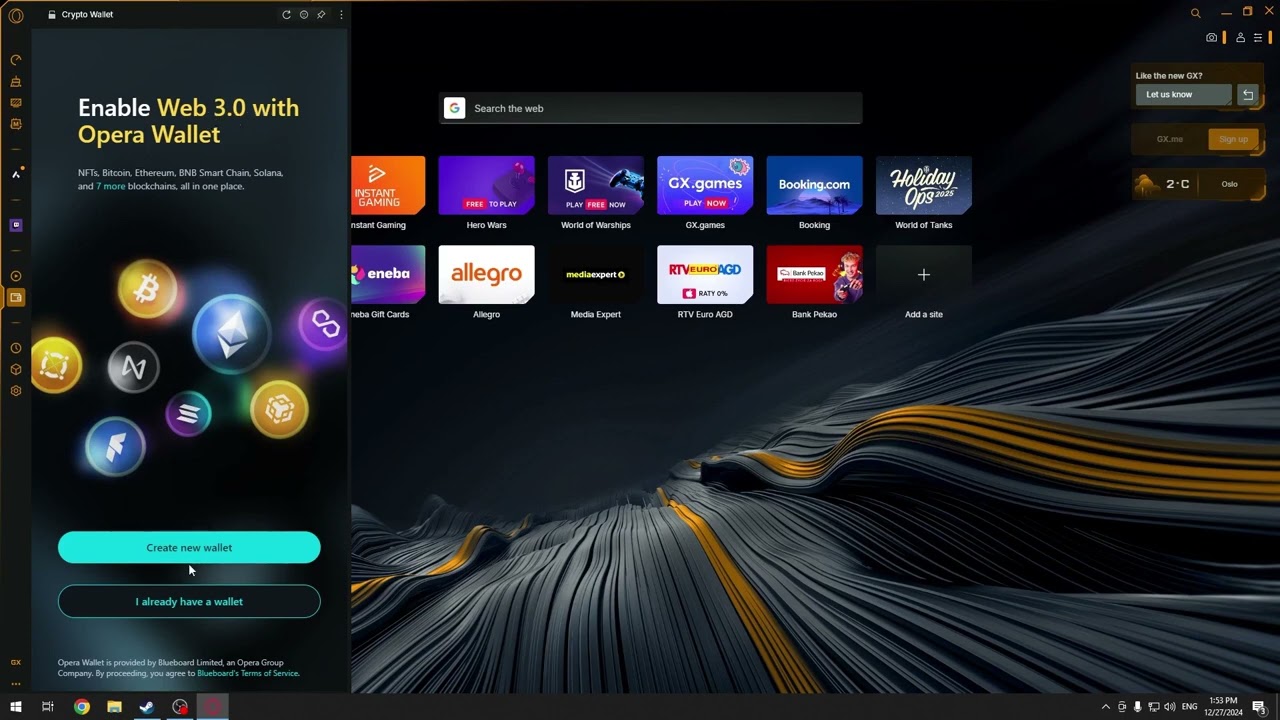The height and width of the screenshot is (720, 1280).
Task: Click ENG language indicator in tray
Action: point(1190,707)
